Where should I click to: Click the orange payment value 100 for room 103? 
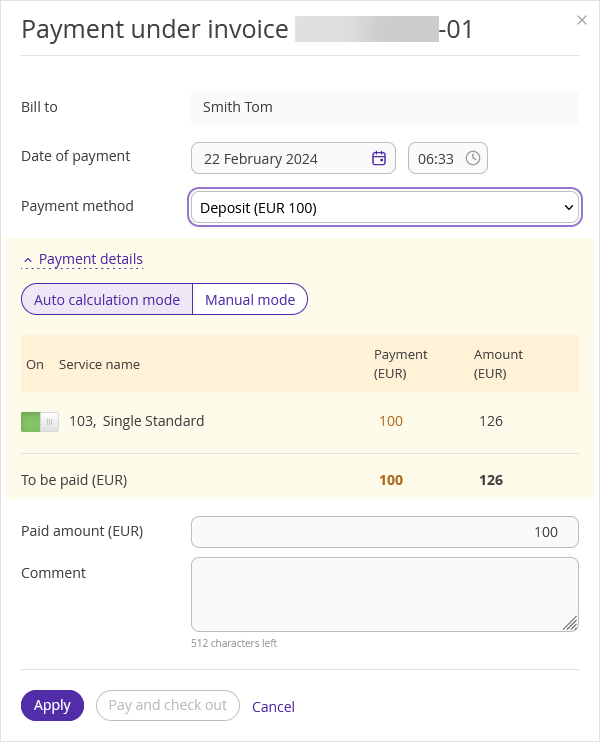[x=391, y=421]
